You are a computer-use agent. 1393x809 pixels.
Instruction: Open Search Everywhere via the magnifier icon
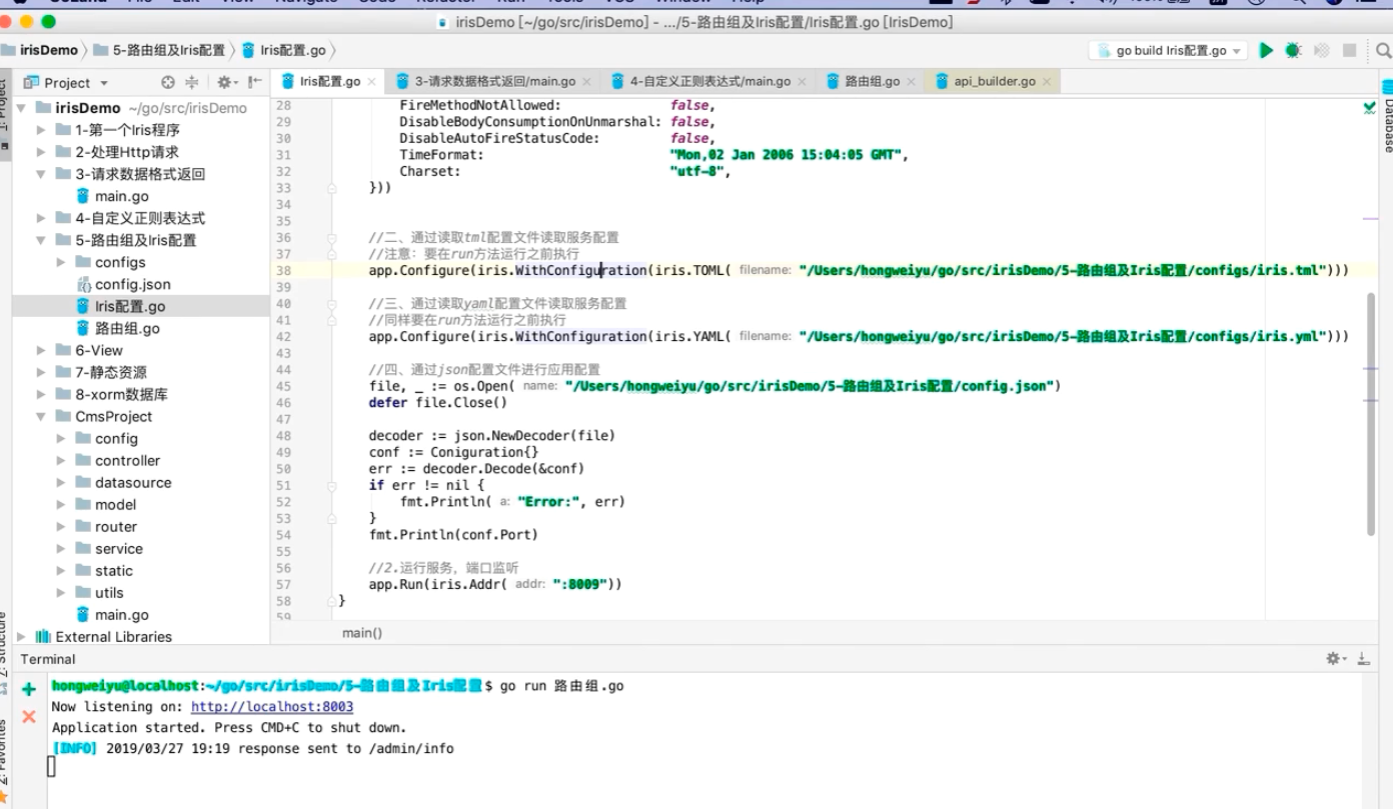point(1383,50)
